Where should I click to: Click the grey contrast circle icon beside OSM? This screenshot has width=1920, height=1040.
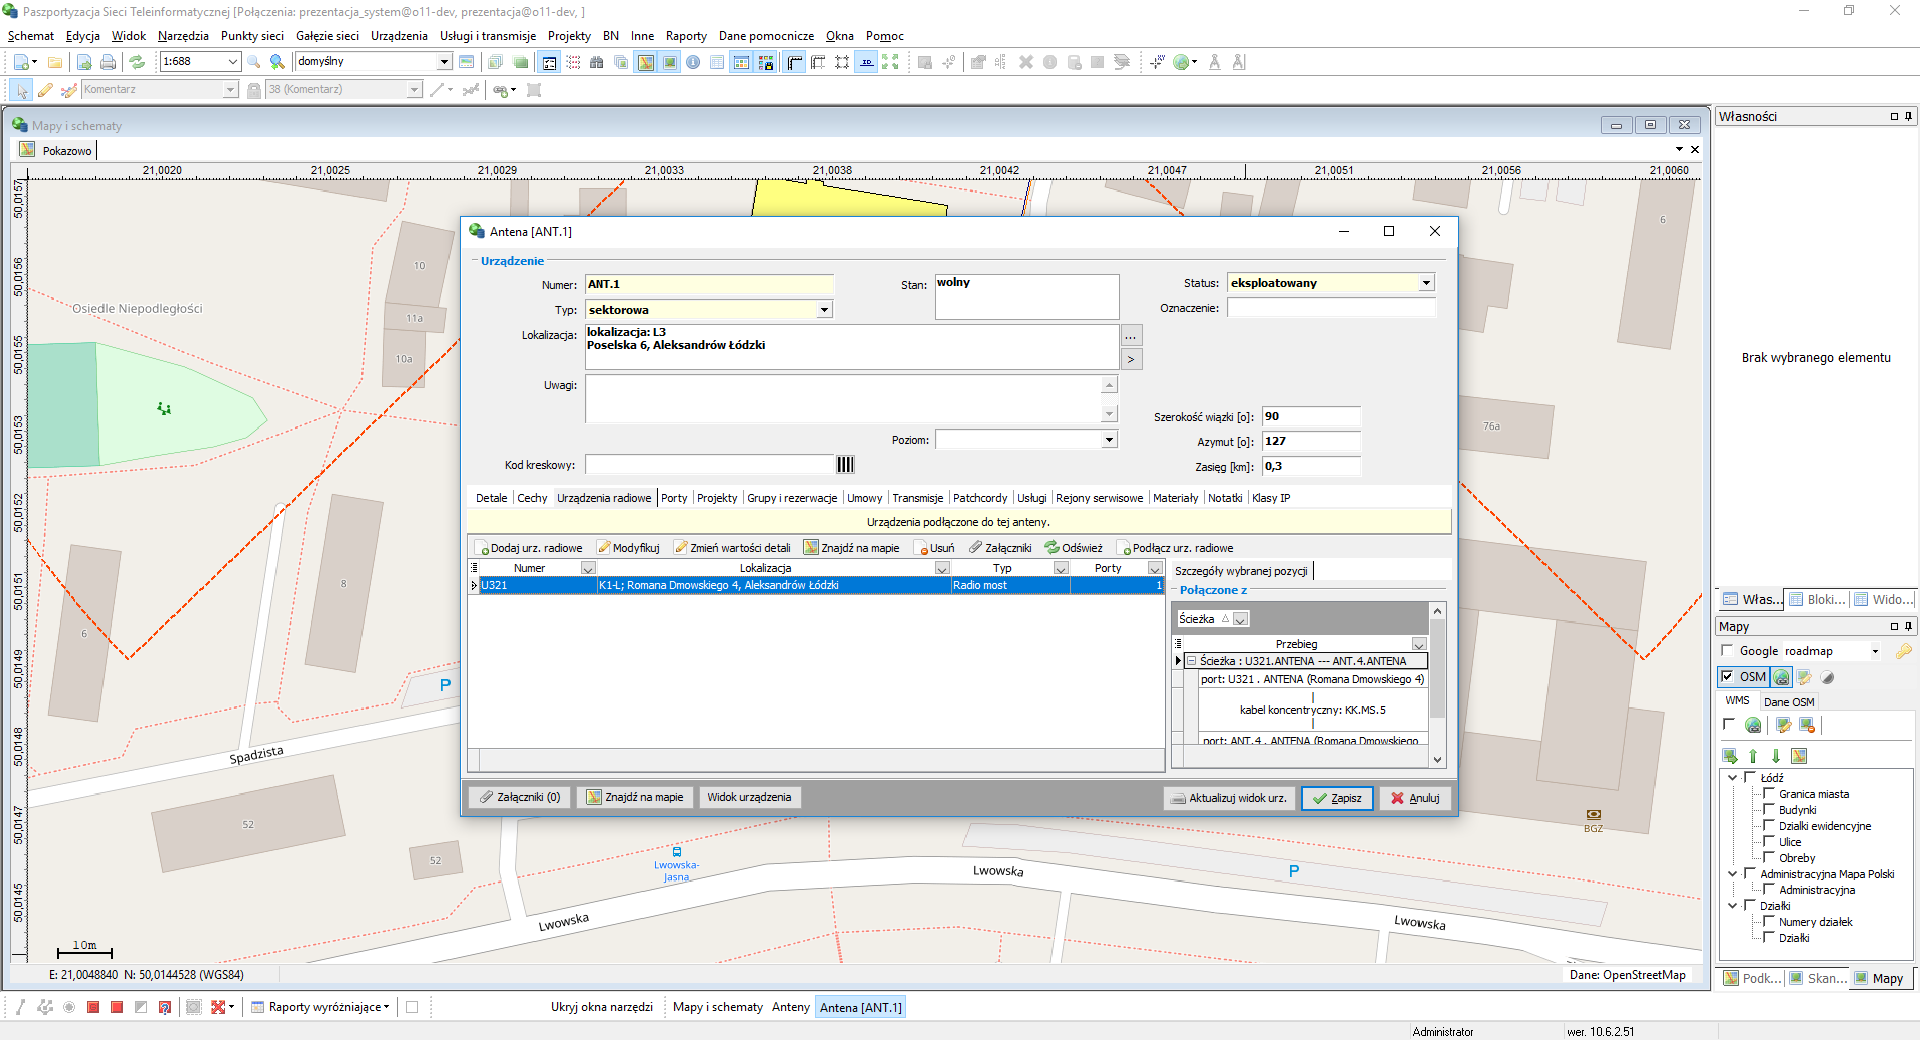[x=1828, y=677]
